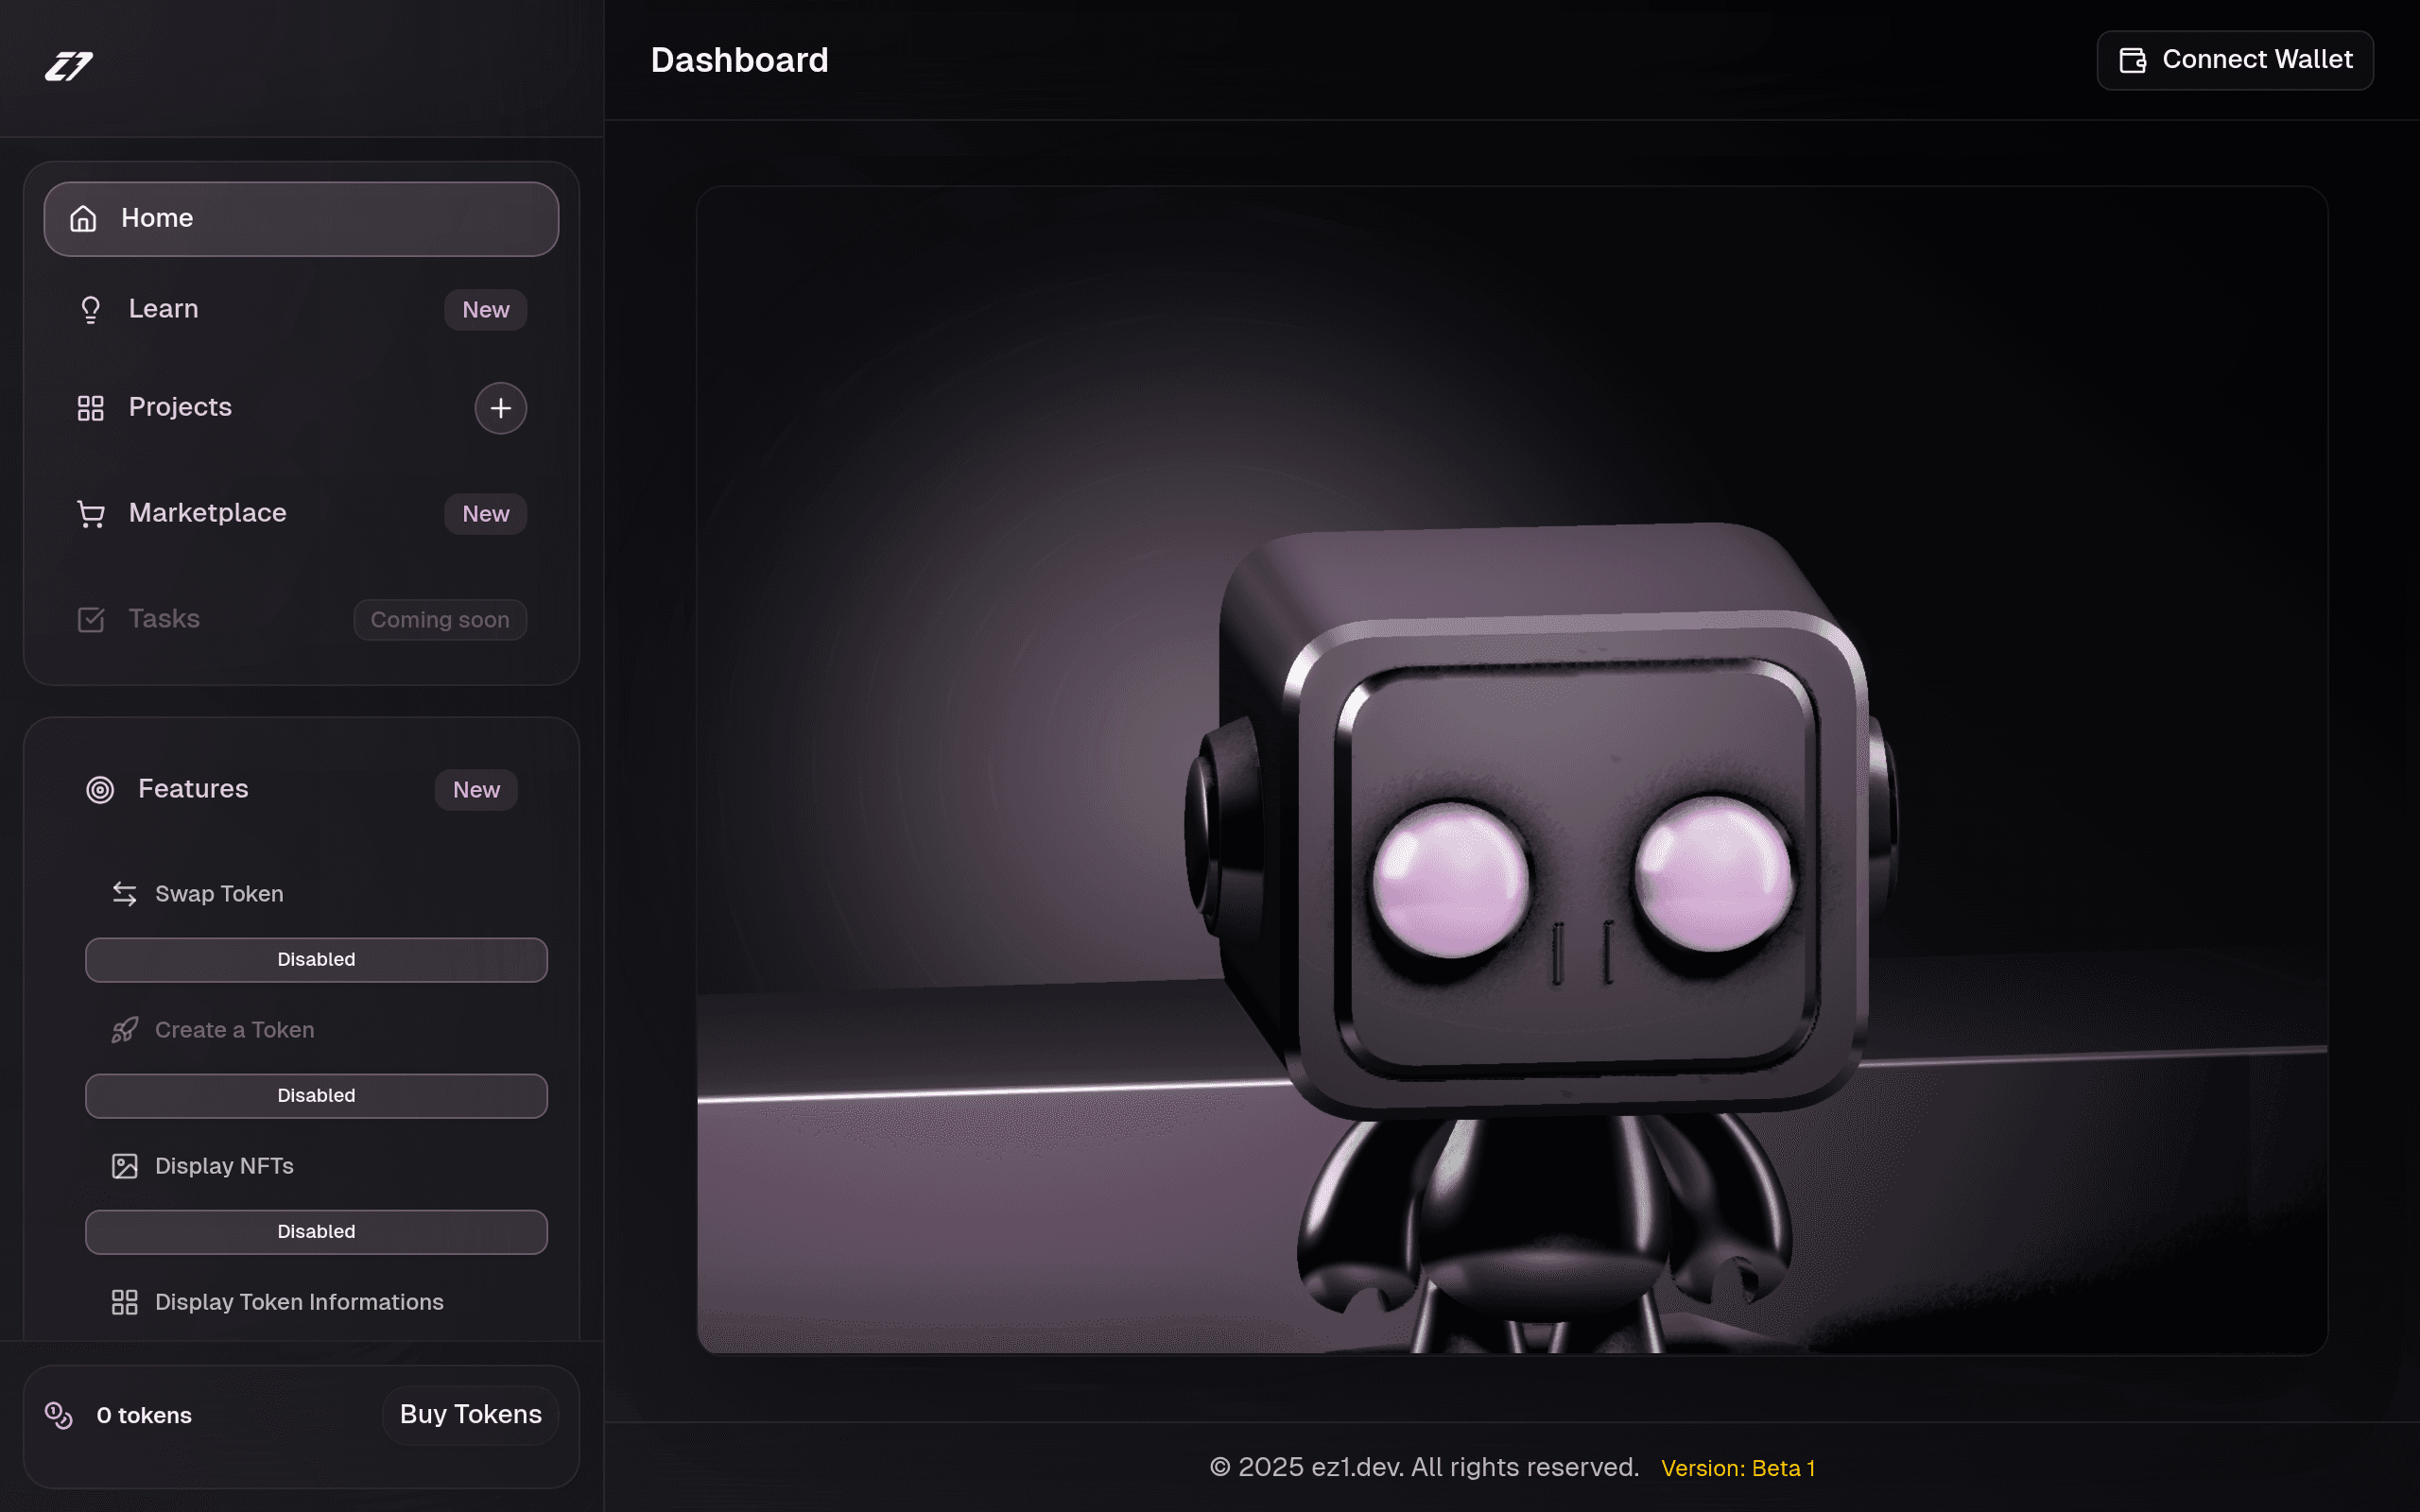Click the Learn lightbulb icon
The width and height of the screenshot is (2420, 1512).
(x=91, y=309)
